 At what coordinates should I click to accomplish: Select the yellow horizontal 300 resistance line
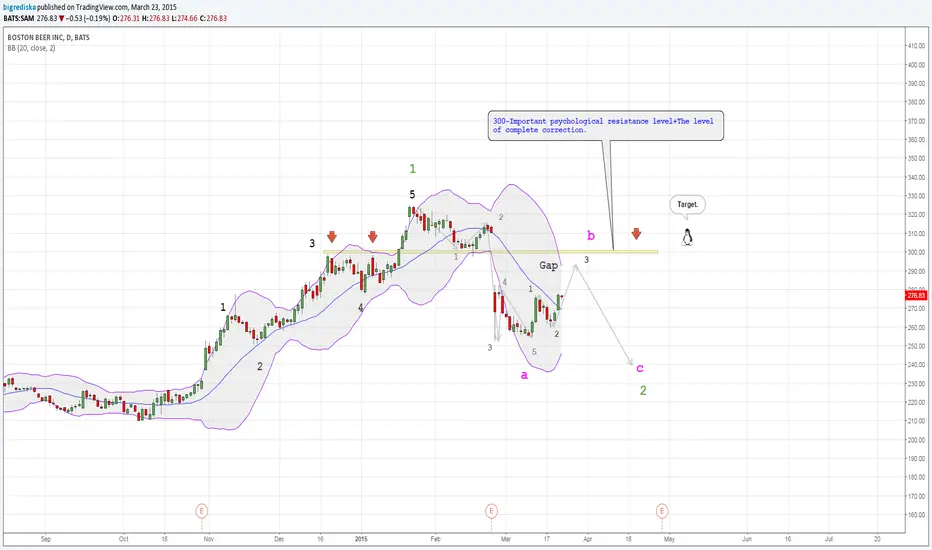(x=490, y=252)
